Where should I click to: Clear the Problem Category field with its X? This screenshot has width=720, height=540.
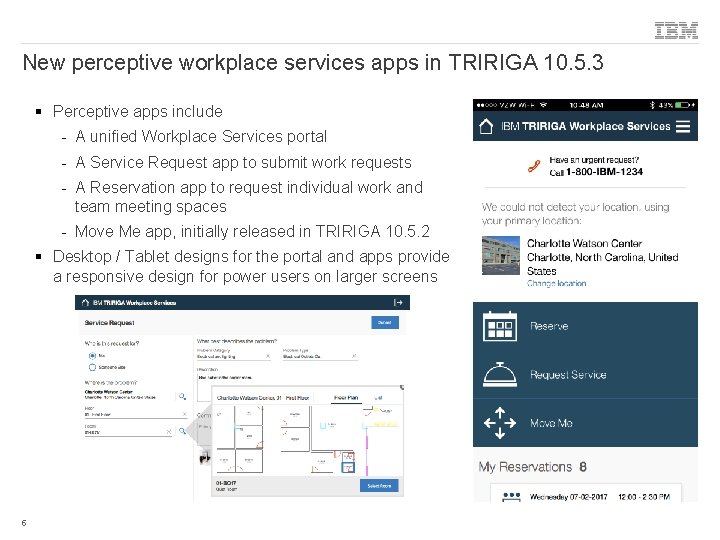(x=268, y=356)
